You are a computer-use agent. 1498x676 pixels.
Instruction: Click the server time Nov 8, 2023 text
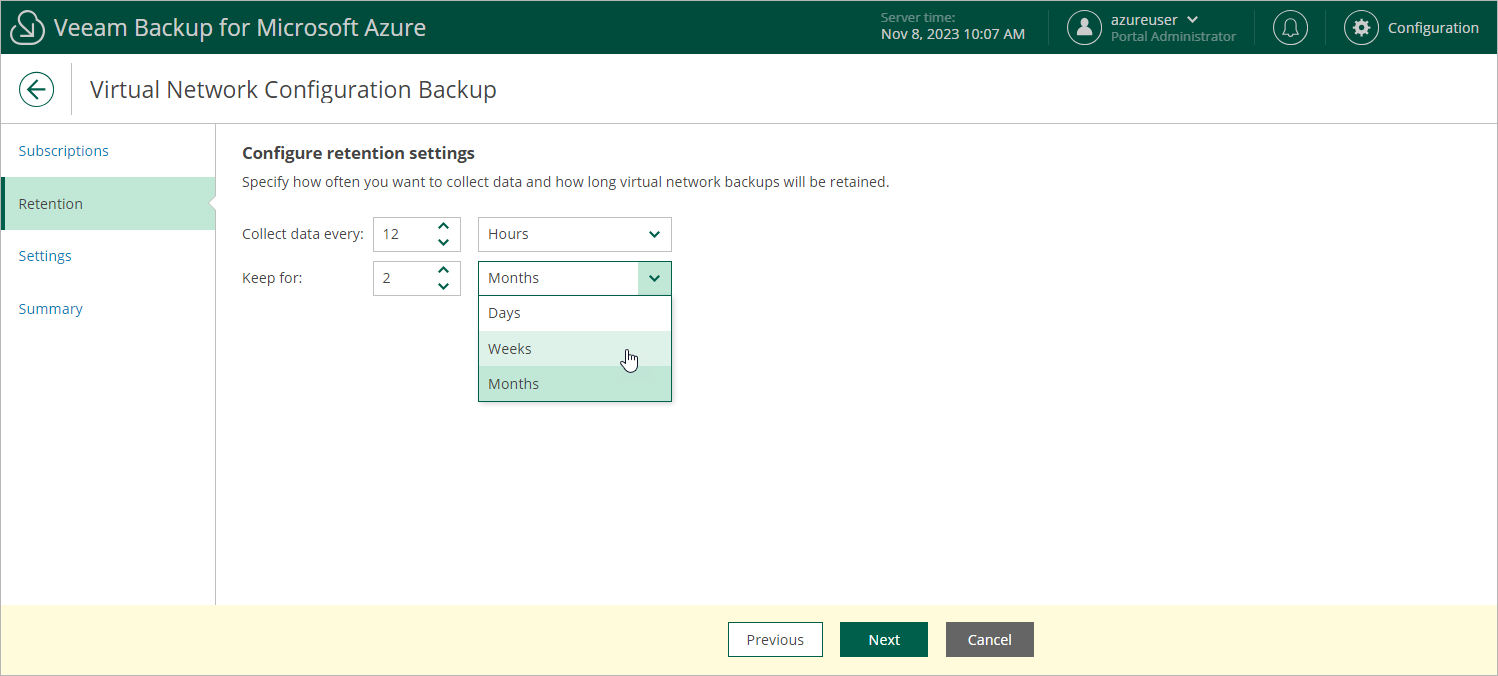pyautogui.click(x=953, y=34)
